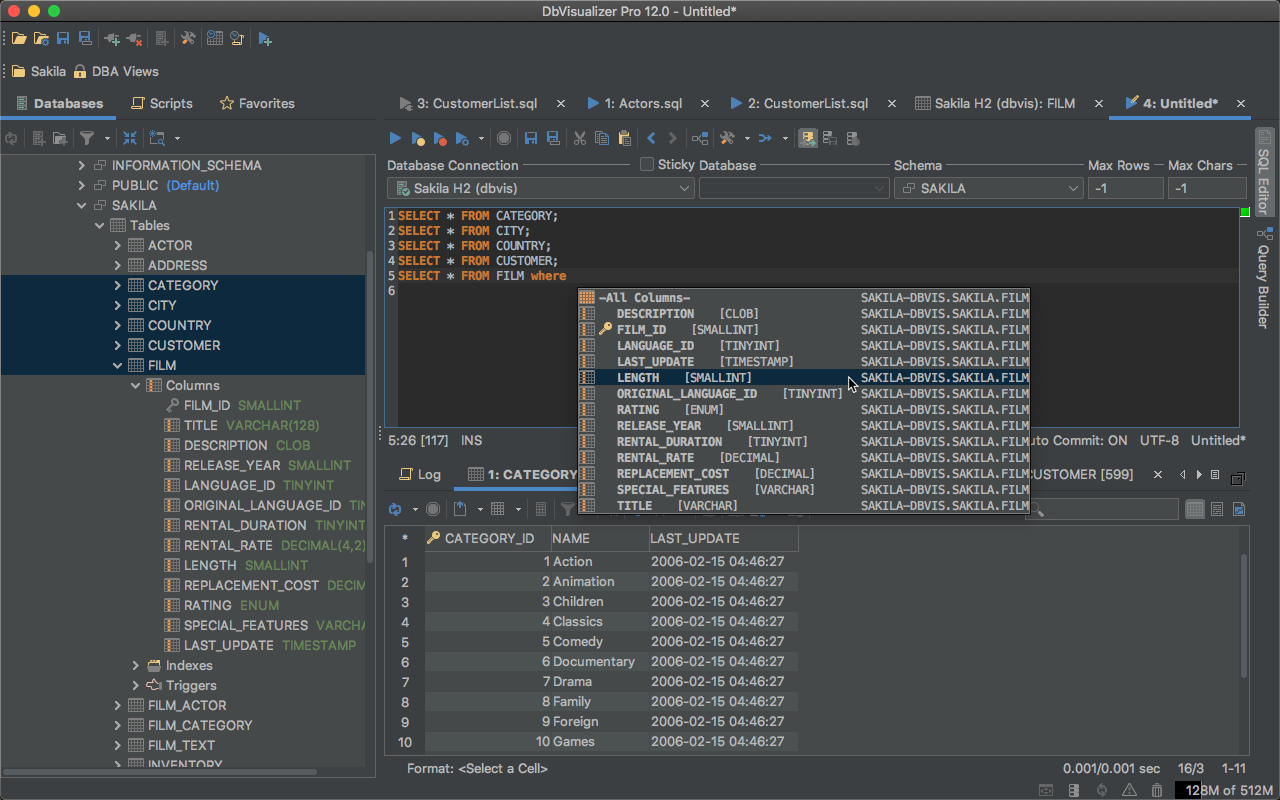Open the 1: Actors.sql editor tab
The image size is (1280, 800).
[x=639, y=103]
